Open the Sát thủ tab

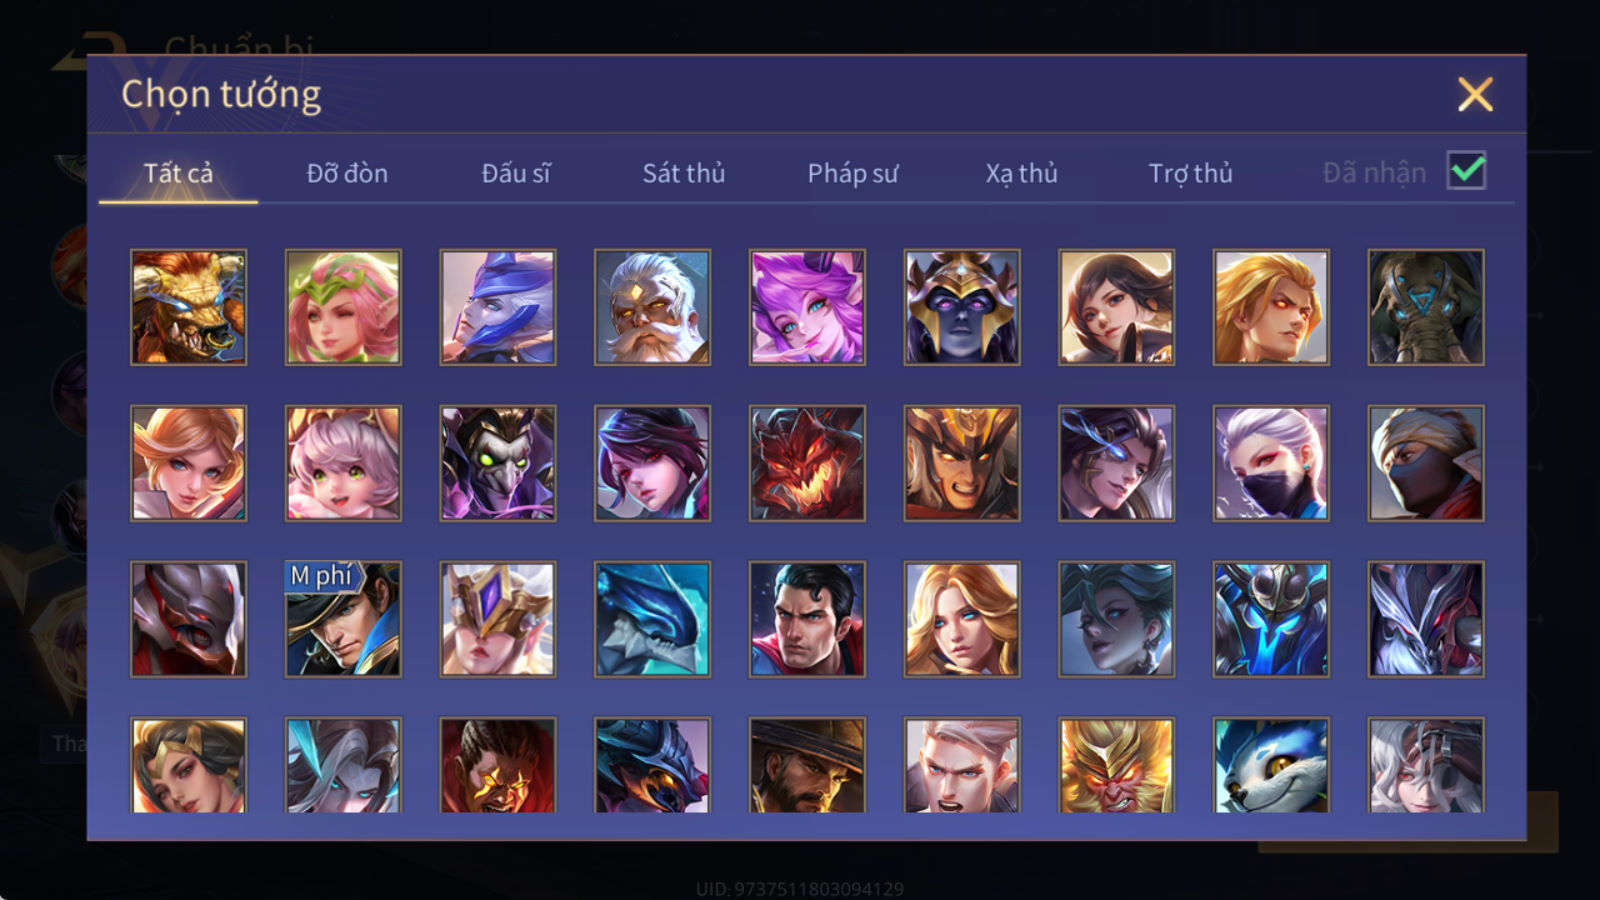click(683, 173)
